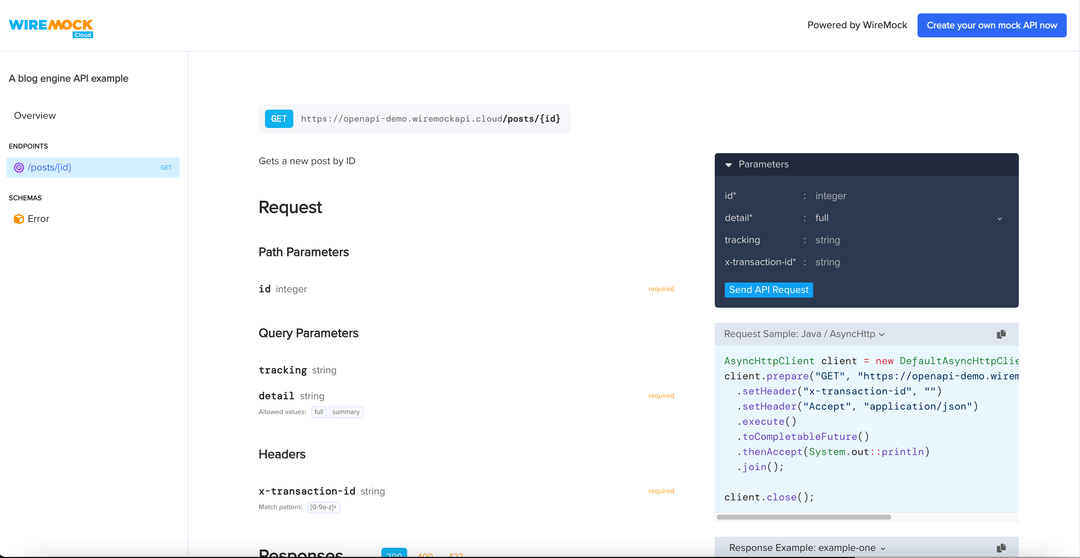
Task: Click the endpoint icon beside /posts/{id}
Action: click(19, 167)
